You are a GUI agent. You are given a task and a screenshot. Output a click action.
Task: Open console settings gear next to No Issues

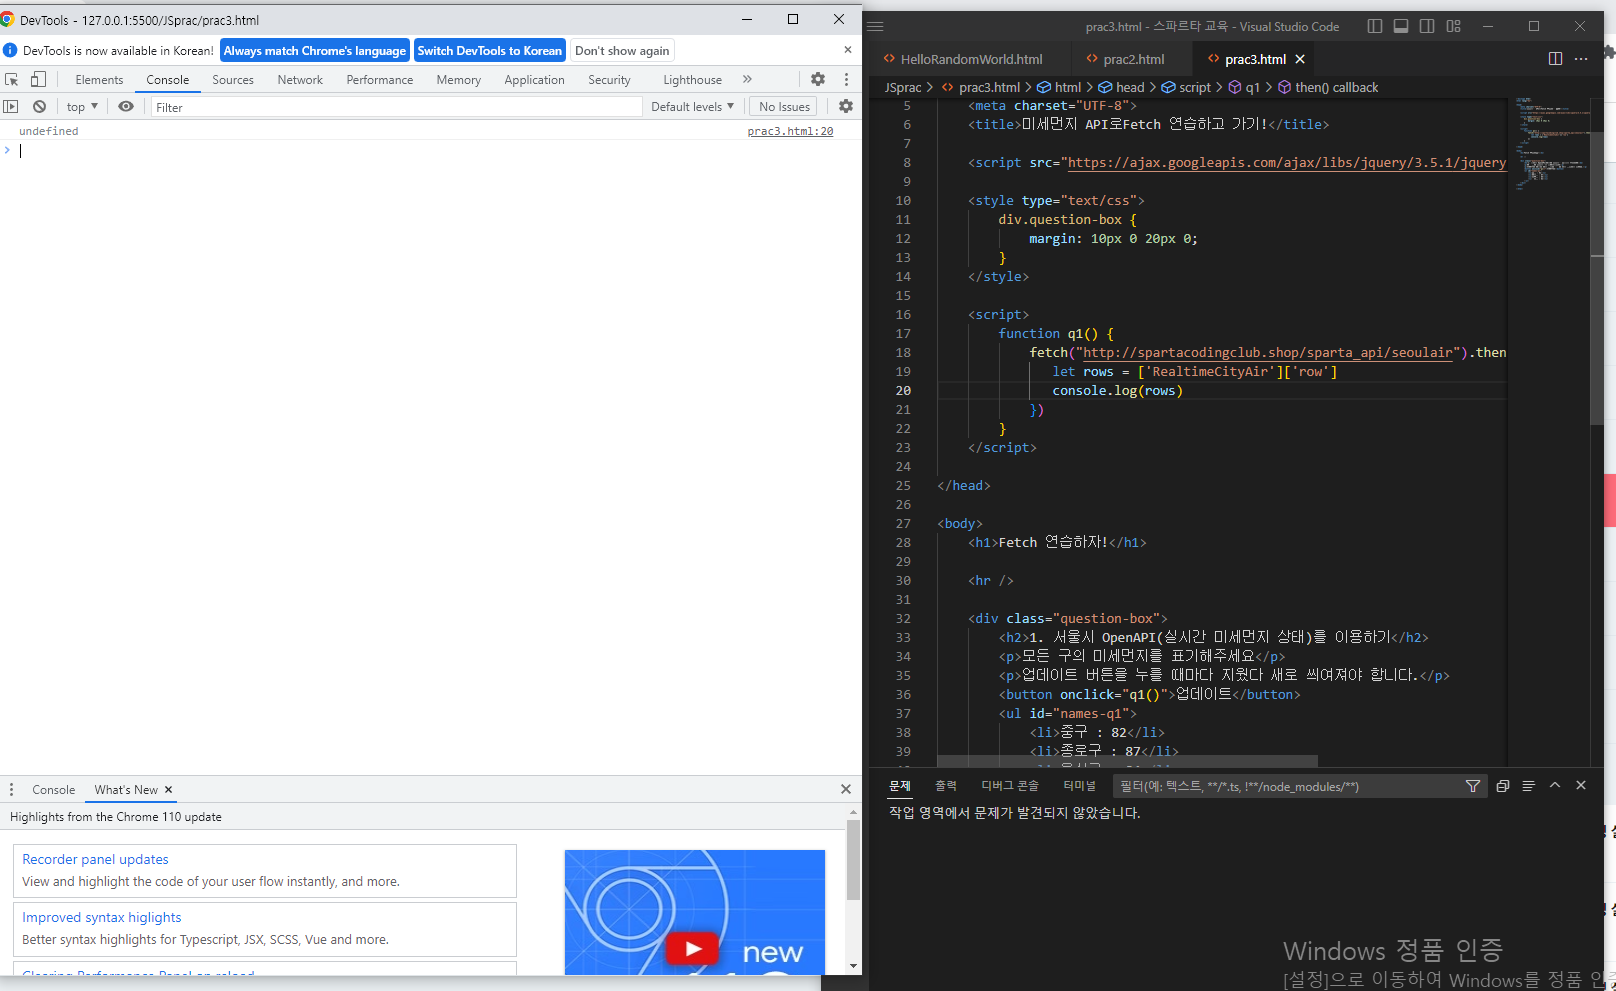click(x=846, y=106)
